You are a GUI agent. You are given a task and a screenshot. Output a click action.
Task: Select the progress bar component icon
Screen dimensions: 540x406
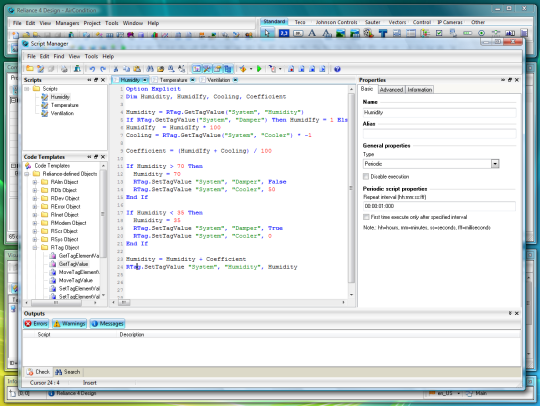(x=467, y=33)
